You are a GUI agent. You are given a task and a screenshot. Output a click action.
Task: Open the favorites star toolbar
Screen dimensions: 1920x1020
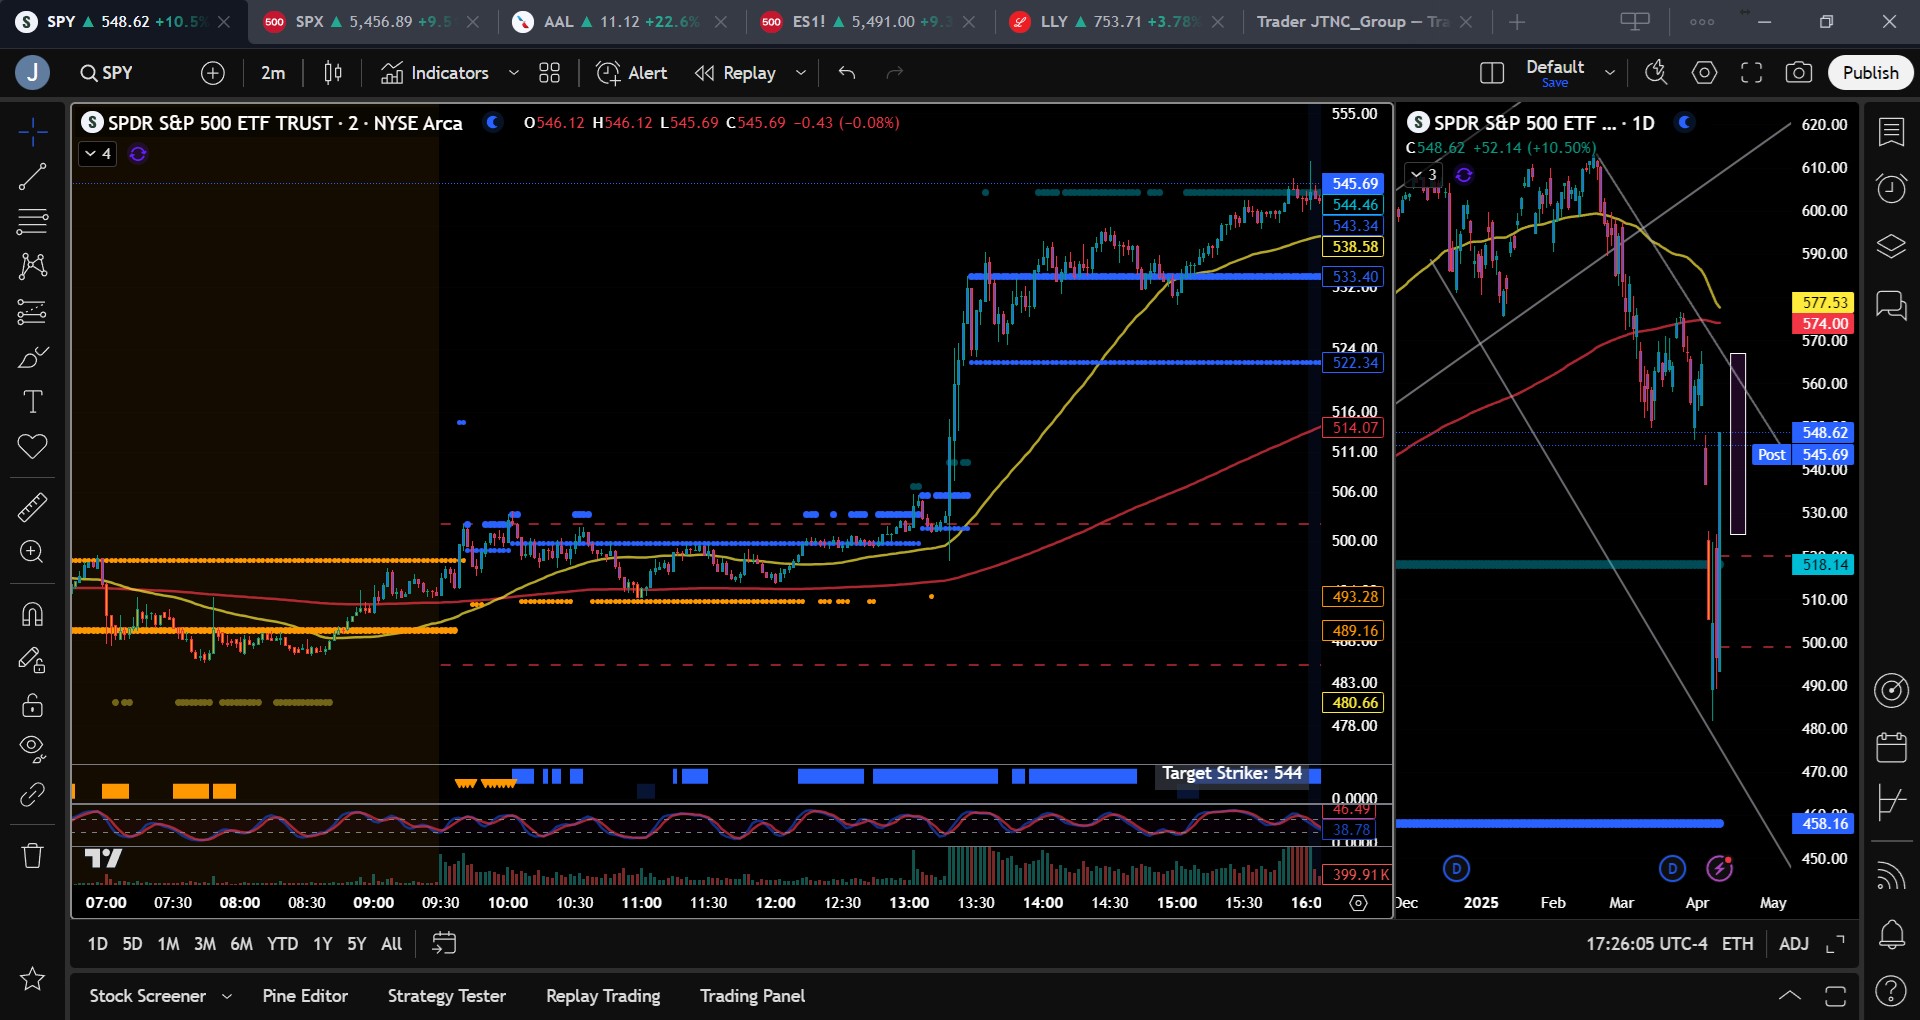point(32,979)
